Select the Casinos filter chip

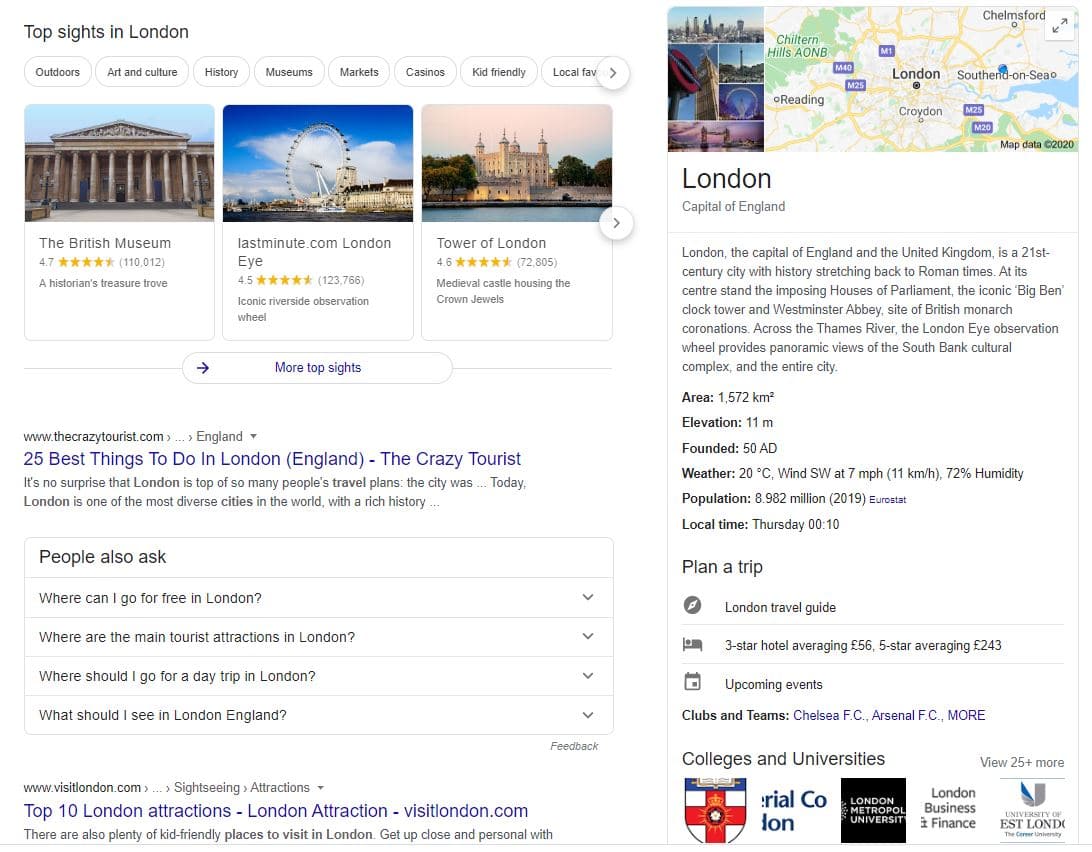(x=426, y=72)
